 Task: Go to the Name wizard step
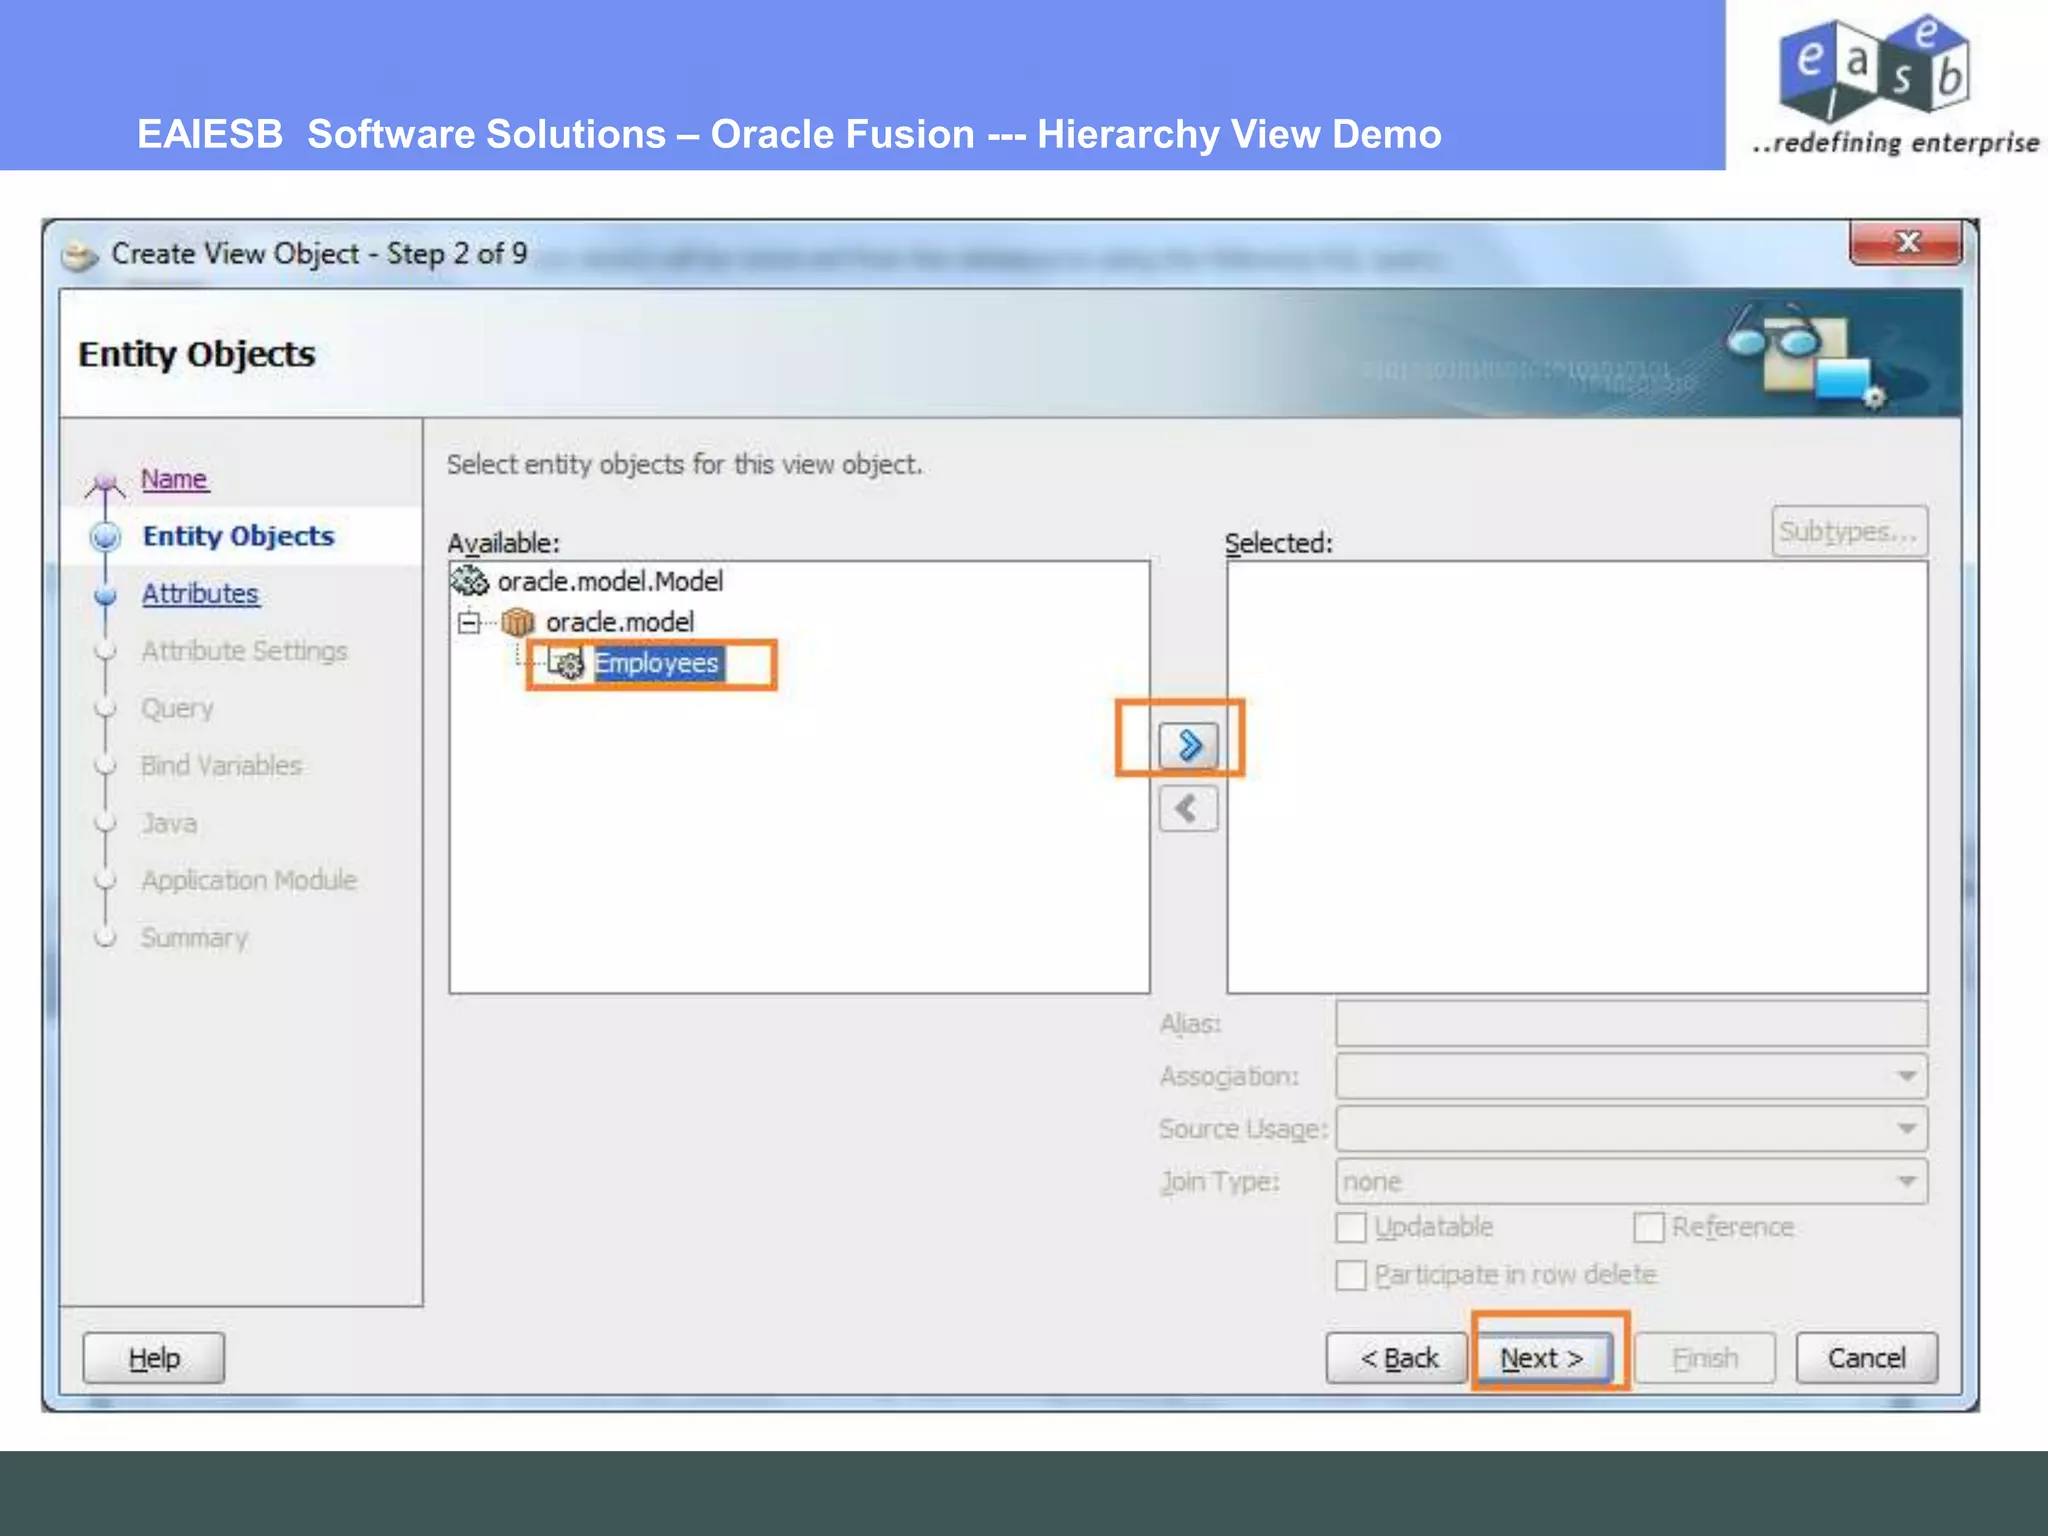click(x=174, y=479)
